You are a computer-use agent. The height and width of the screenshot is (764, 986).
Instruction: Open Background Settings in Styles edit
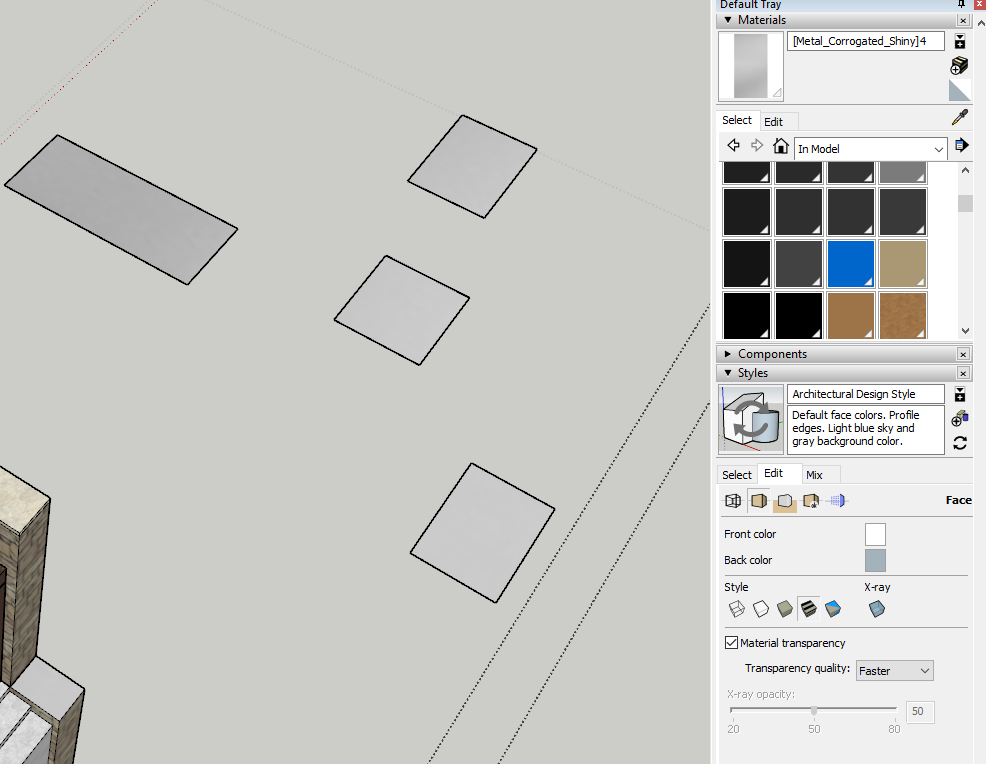click(x=785, y=501)
